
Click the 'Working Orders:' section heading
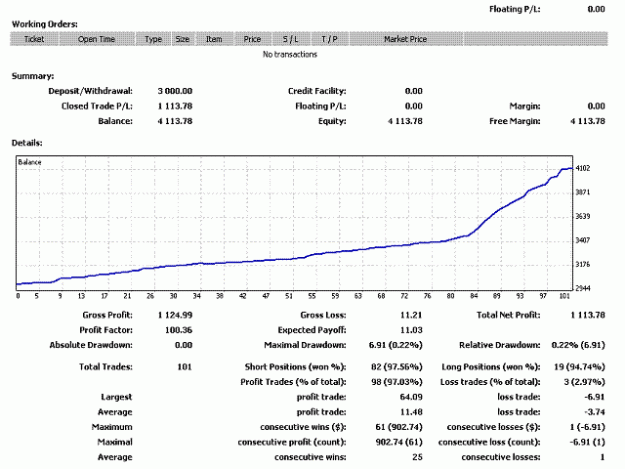45,24
